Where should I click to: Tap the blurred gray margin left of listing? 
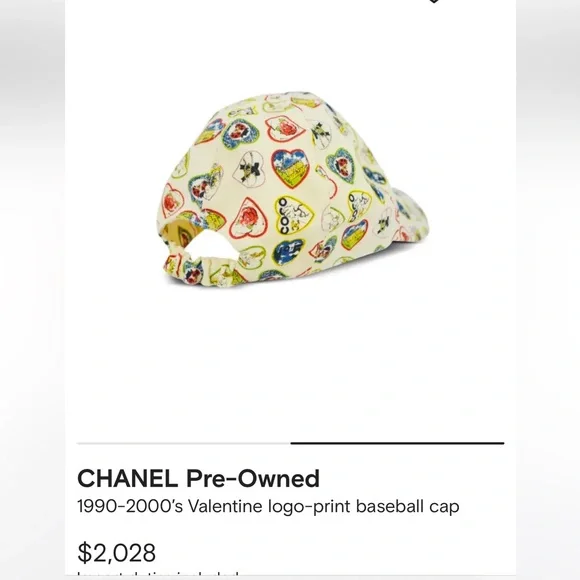click(x=33, y=290)
